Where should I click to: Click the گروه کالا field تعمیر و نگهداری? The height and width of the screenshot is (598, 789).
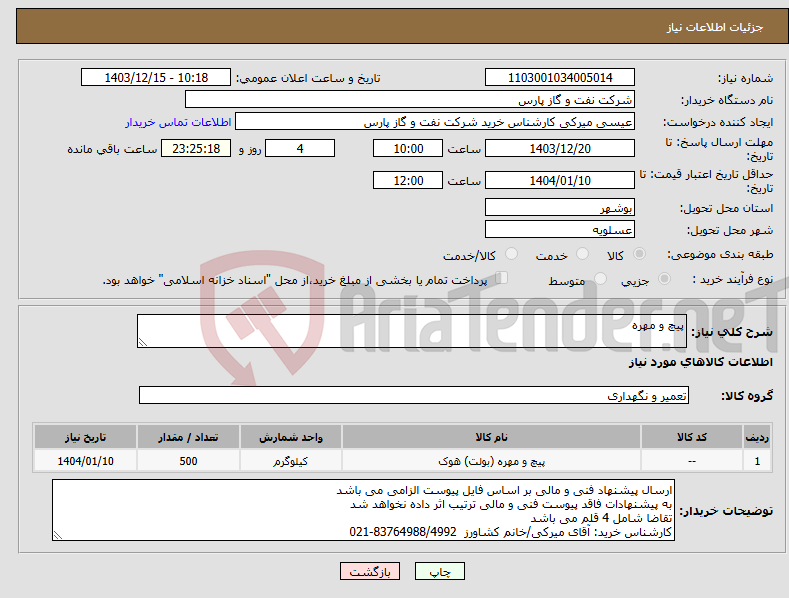(x=414, y=396)
